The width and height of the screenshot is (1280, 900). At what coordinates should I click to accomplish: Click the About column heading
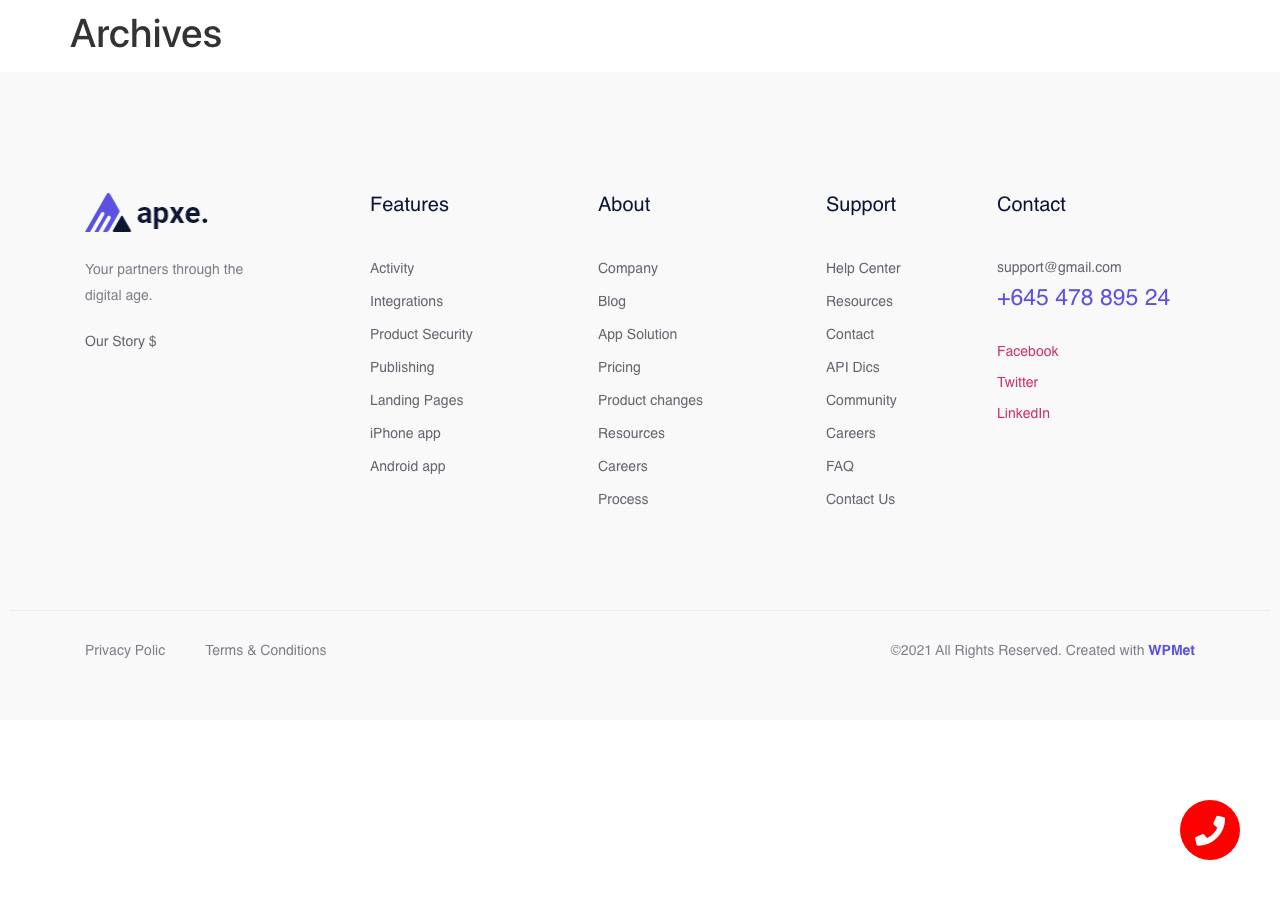point(624,204)
